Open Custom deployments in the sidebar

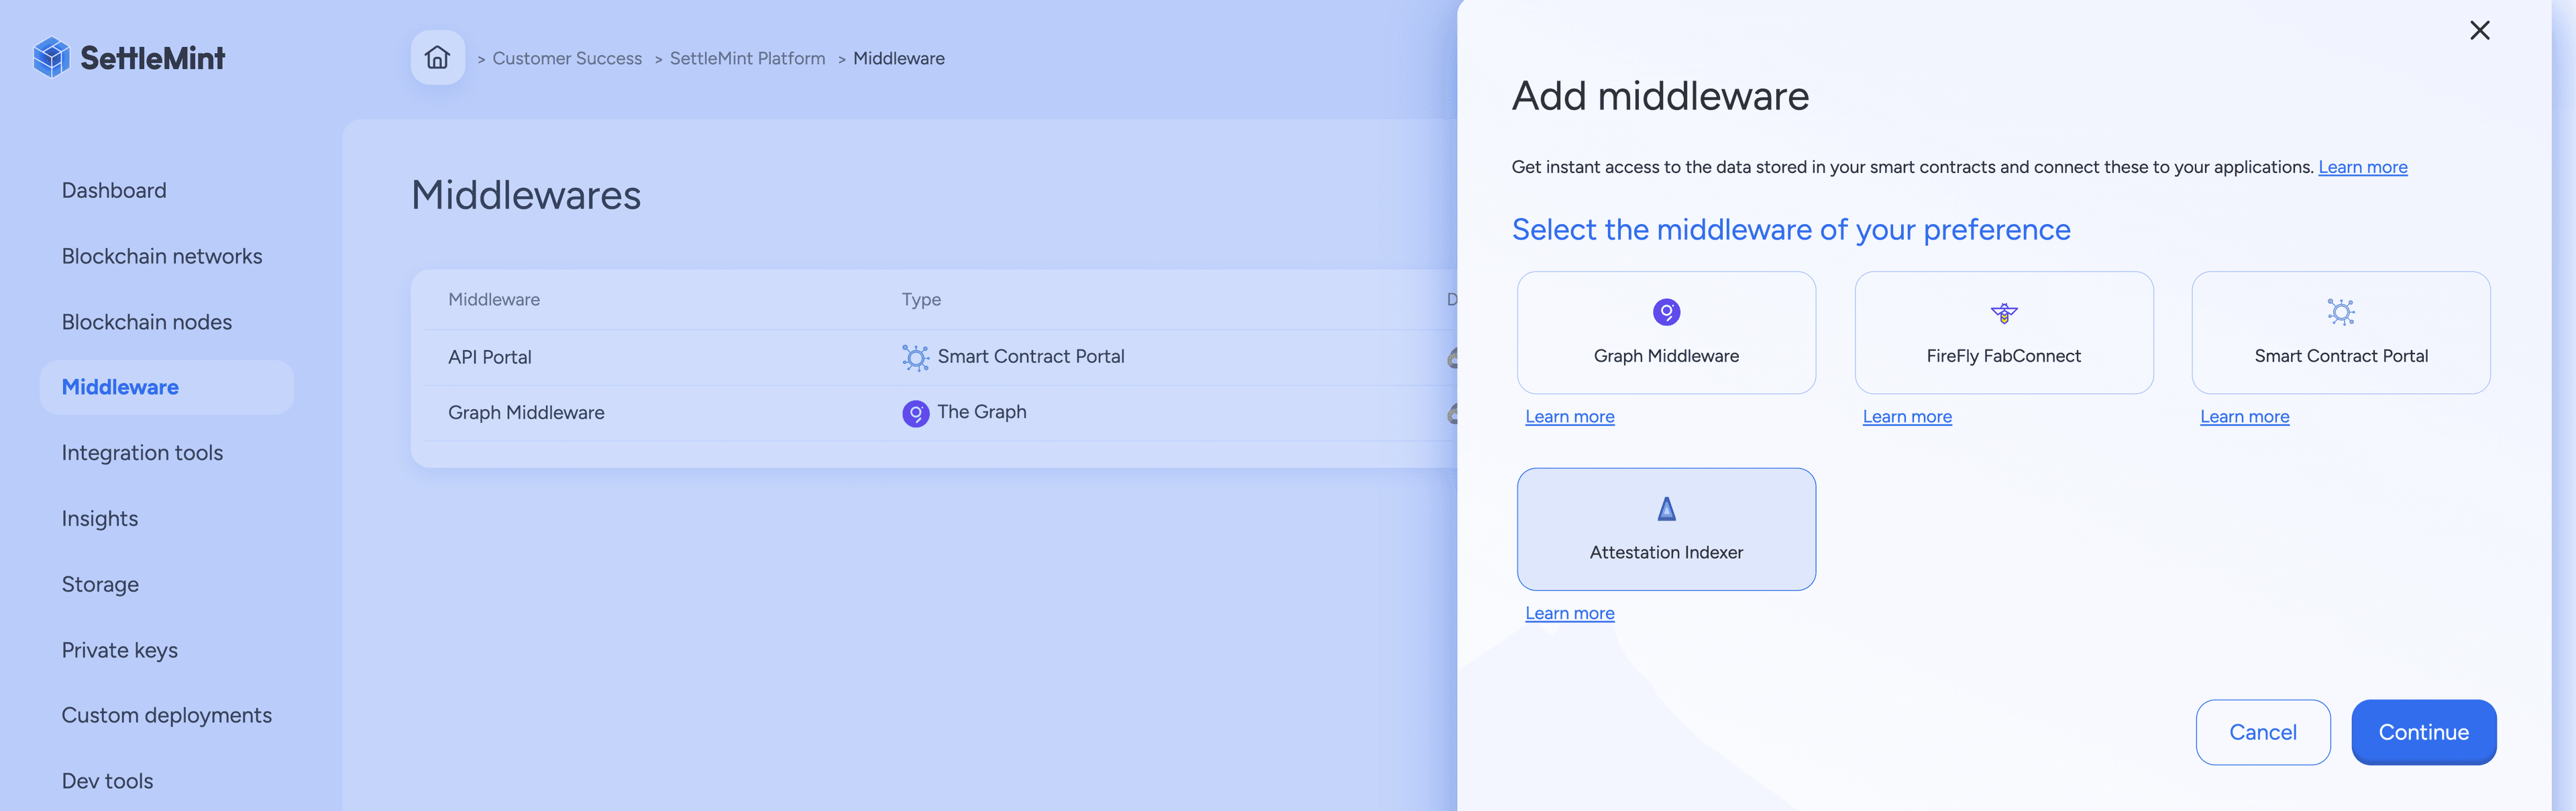pos(166,715)
